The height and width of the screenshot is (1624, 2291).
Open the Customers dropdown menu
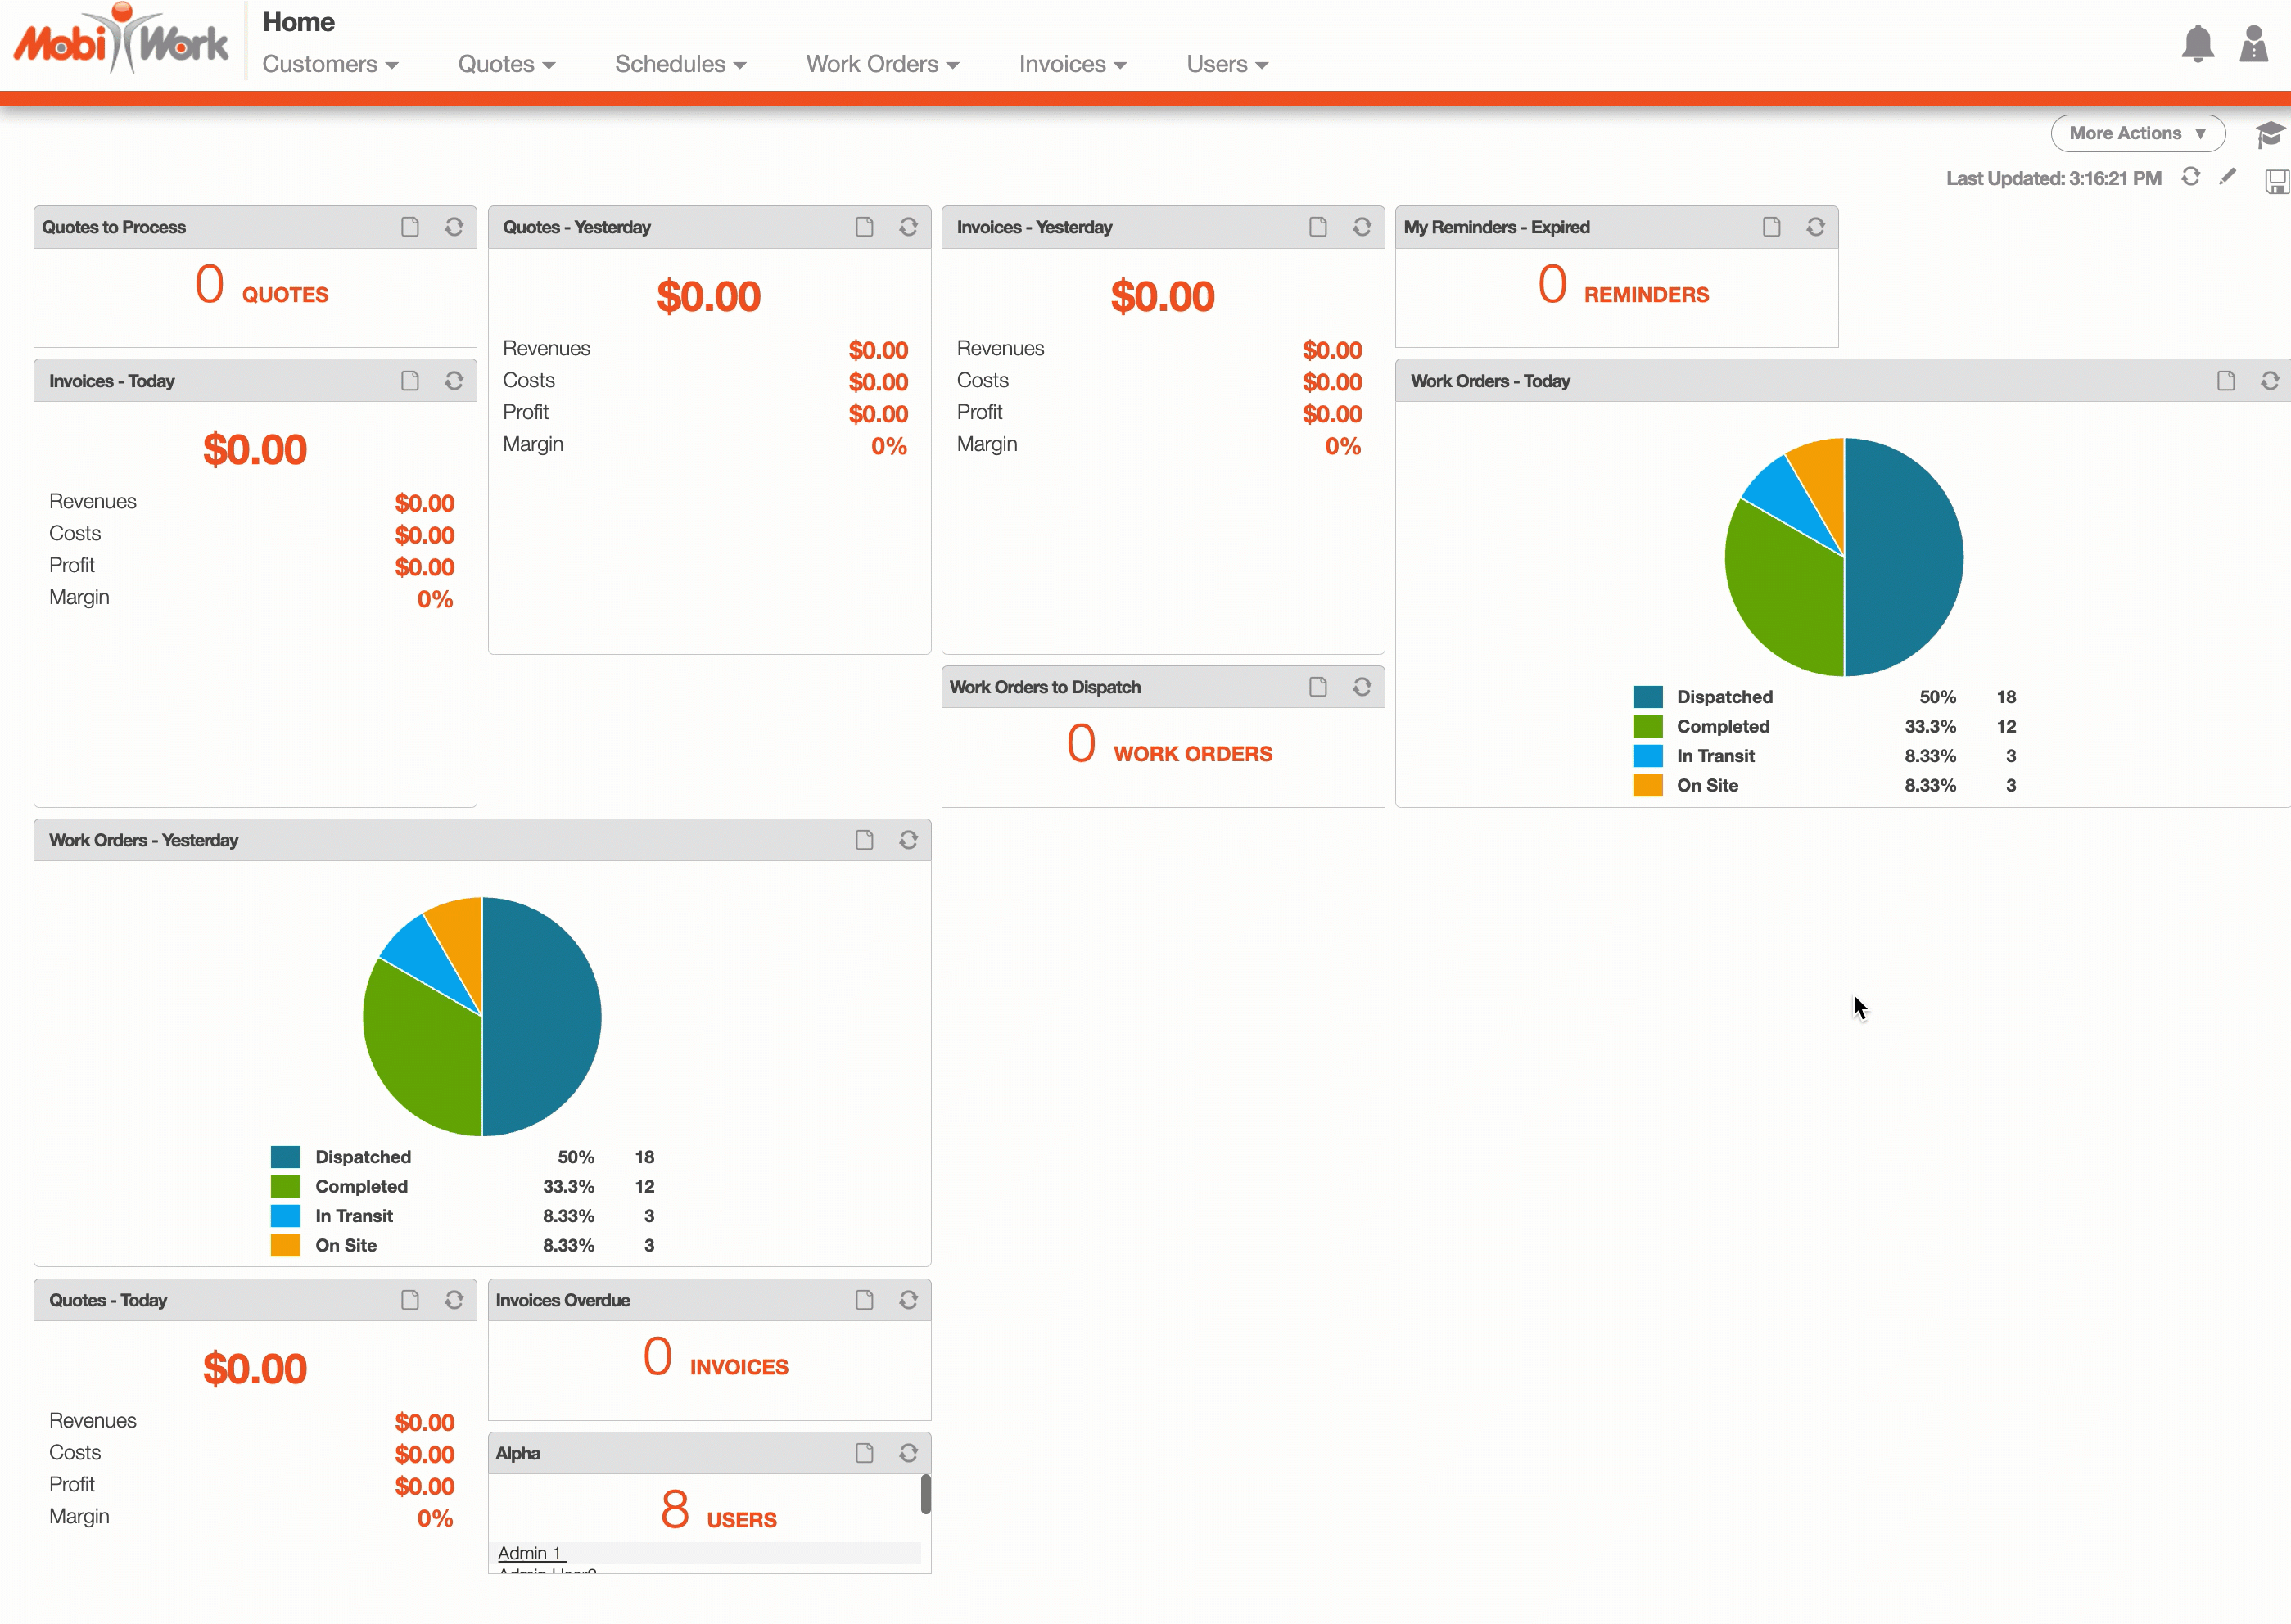click(x=330, y=64)
